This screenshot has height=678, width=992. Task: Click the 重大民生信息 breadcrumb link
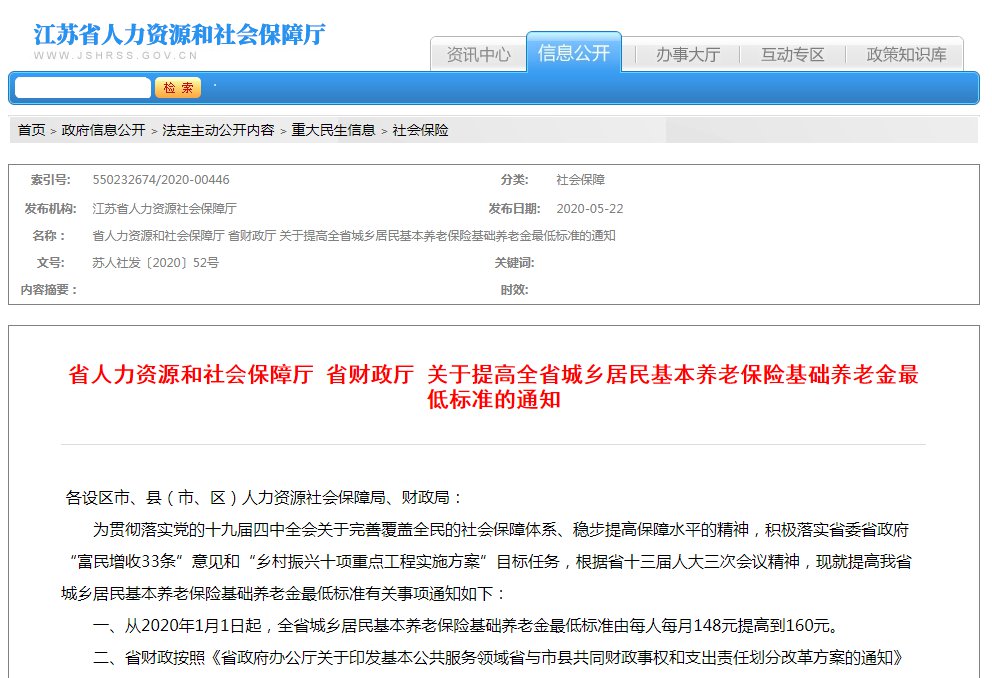[x=333, y=130]
